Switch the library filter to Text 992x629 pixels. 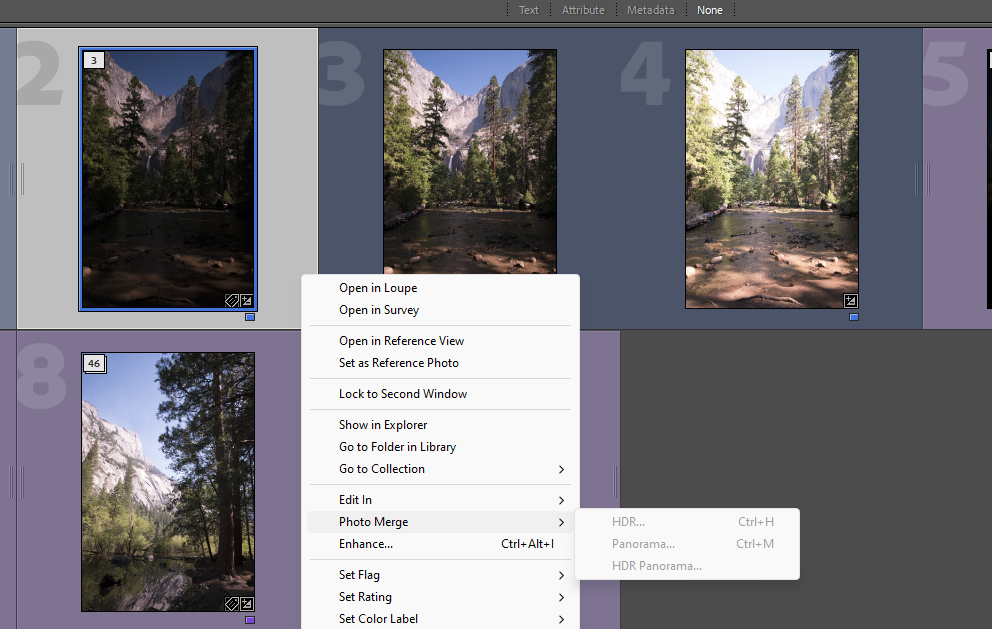[x=528, y=10]
